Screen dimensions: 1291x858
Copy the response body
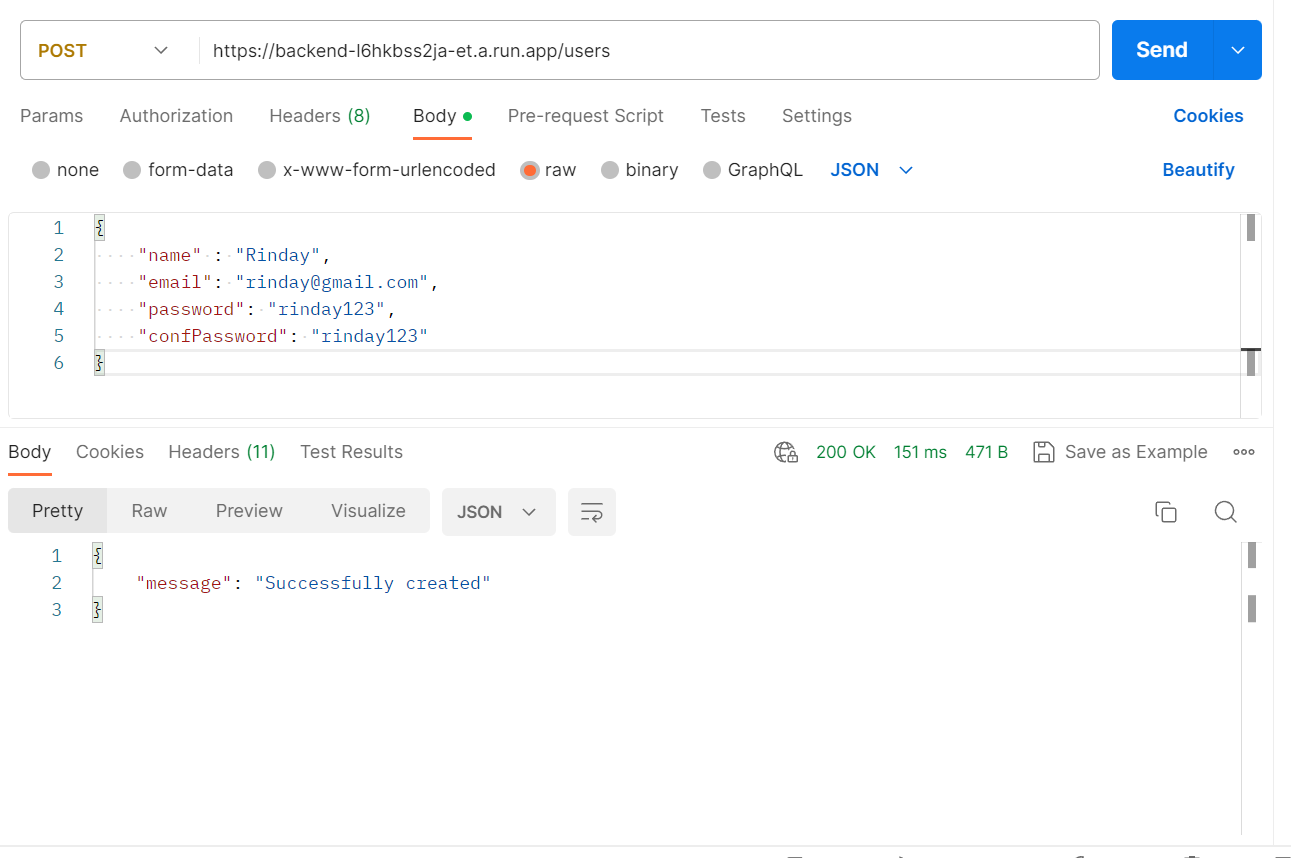1166,511
